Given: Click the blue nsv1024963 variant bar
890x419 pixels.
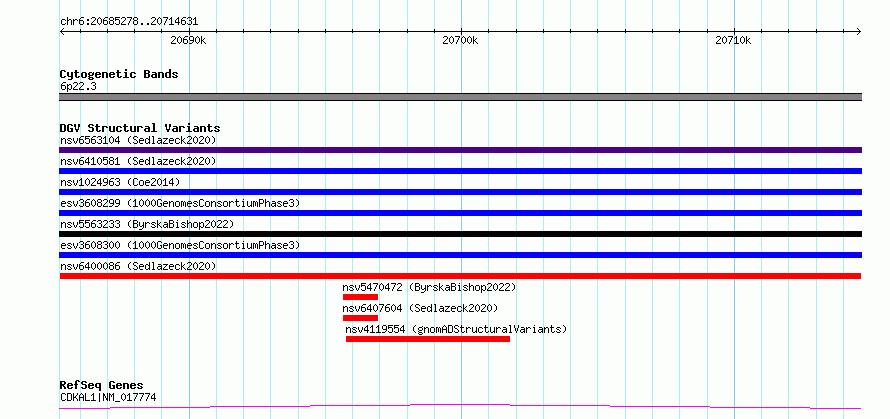Looking at the screenshot, I should point(460,192).
